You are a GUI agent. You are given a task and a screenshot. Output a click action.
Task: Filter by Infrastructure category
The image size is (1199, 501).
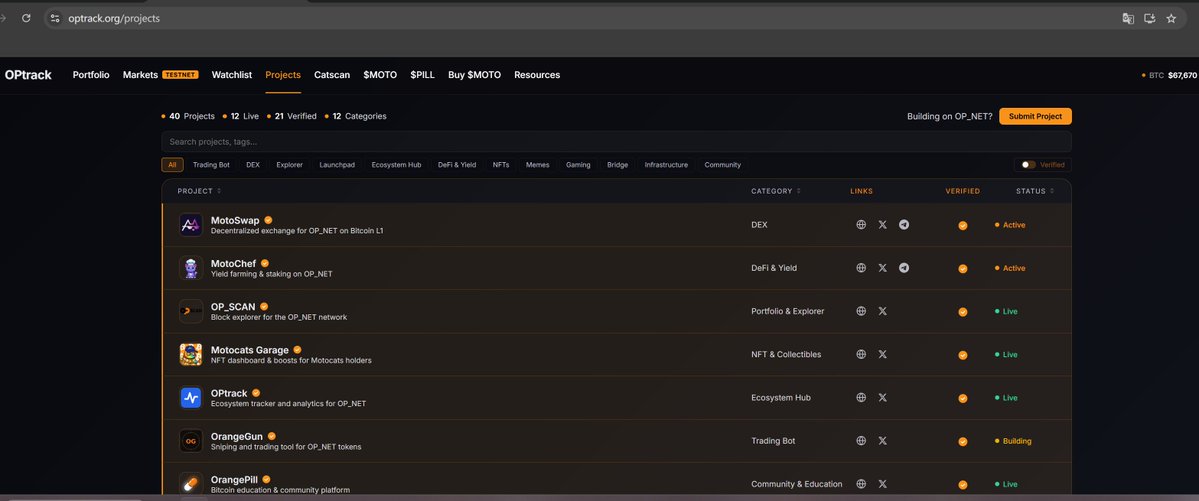click(x=666, y=164)
